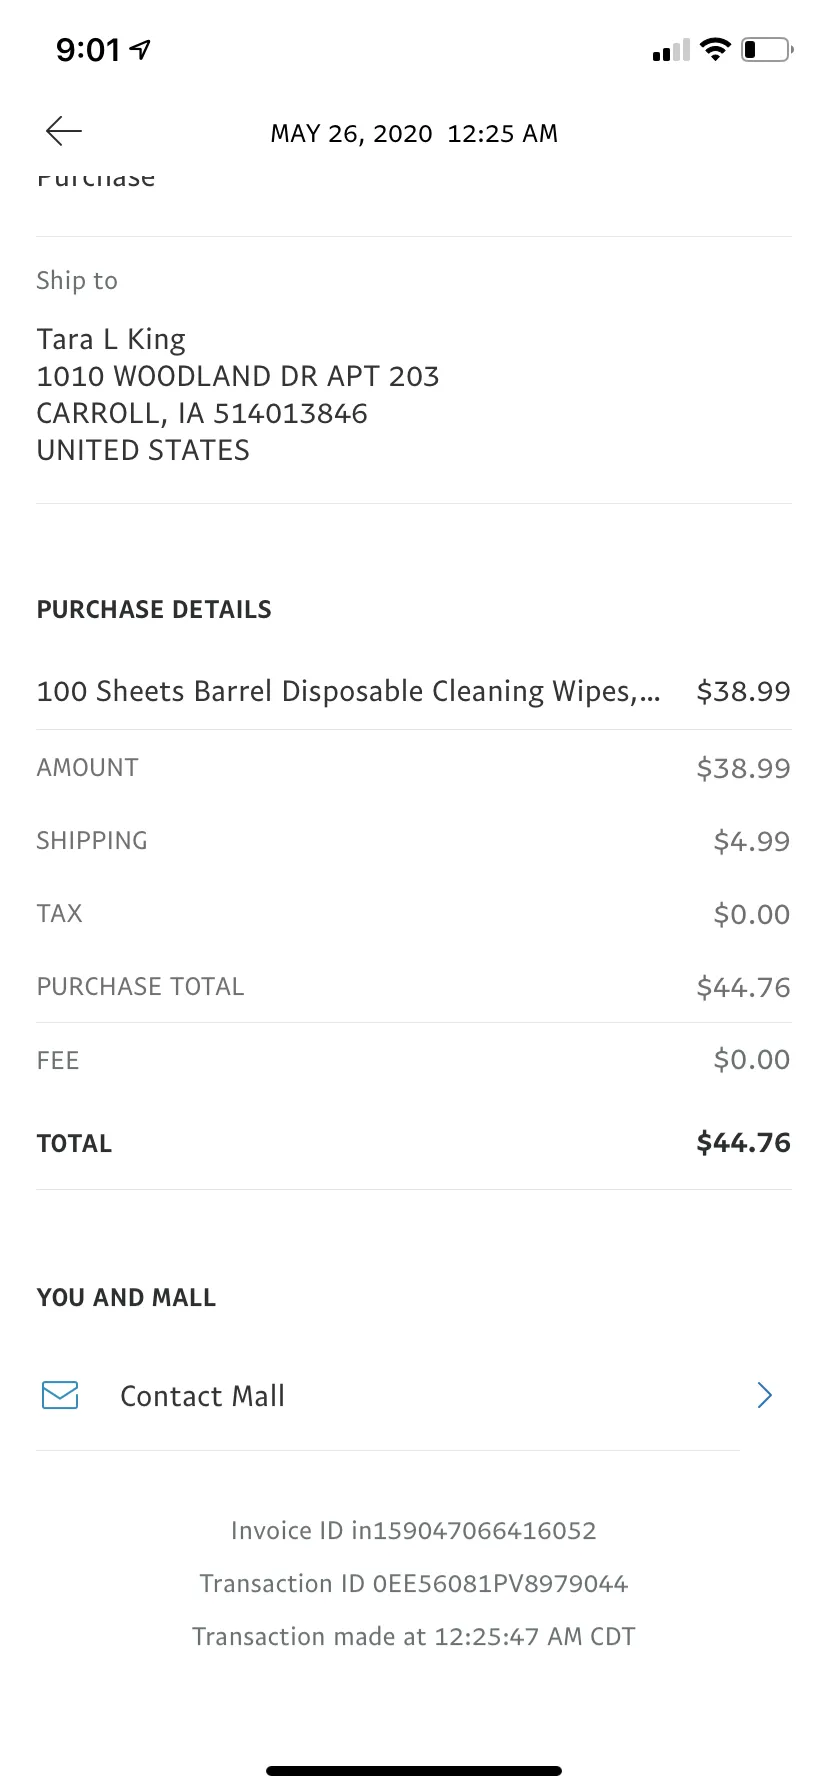Tap the TOTAL $44.76 amount
Image resolution: width=828 pixels, height=1792 pixels.
[743, 1142]
